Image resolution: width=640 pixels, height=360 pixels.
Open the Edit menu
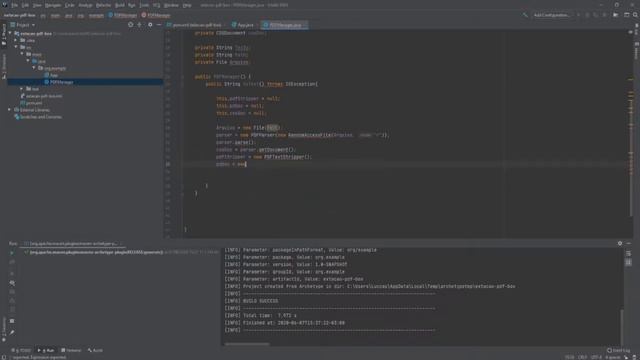click(x=25, y=5)
